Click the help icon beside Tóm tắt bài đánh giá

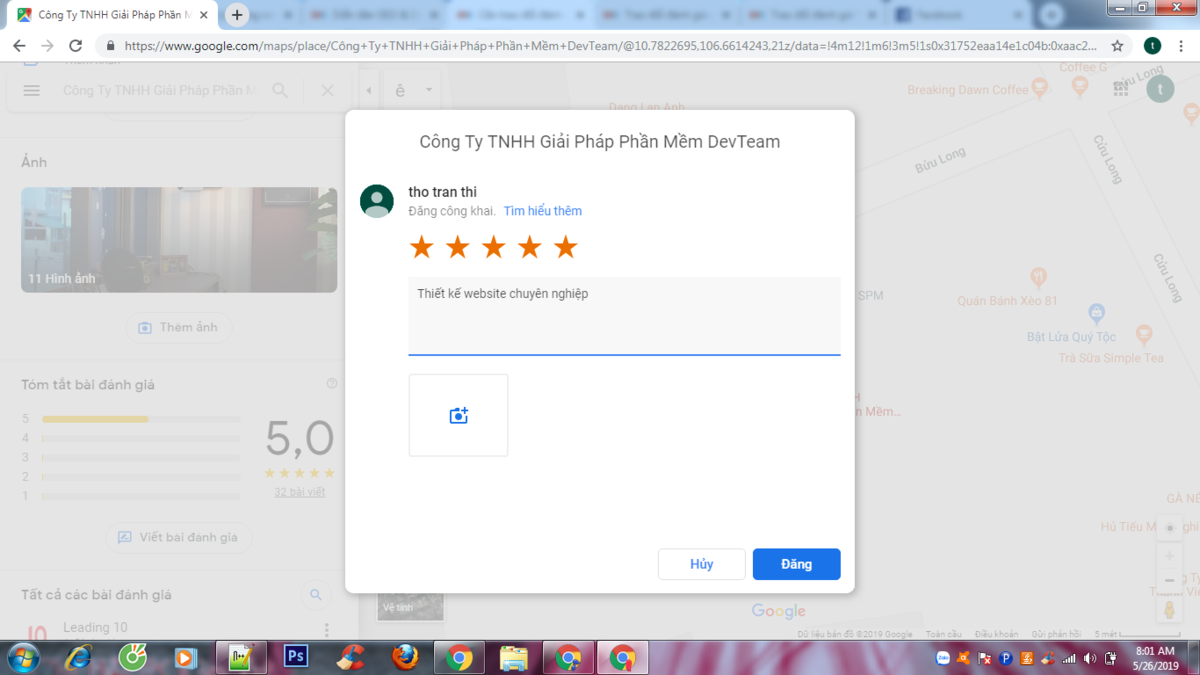pyautogui.click(x=332, y=383)
